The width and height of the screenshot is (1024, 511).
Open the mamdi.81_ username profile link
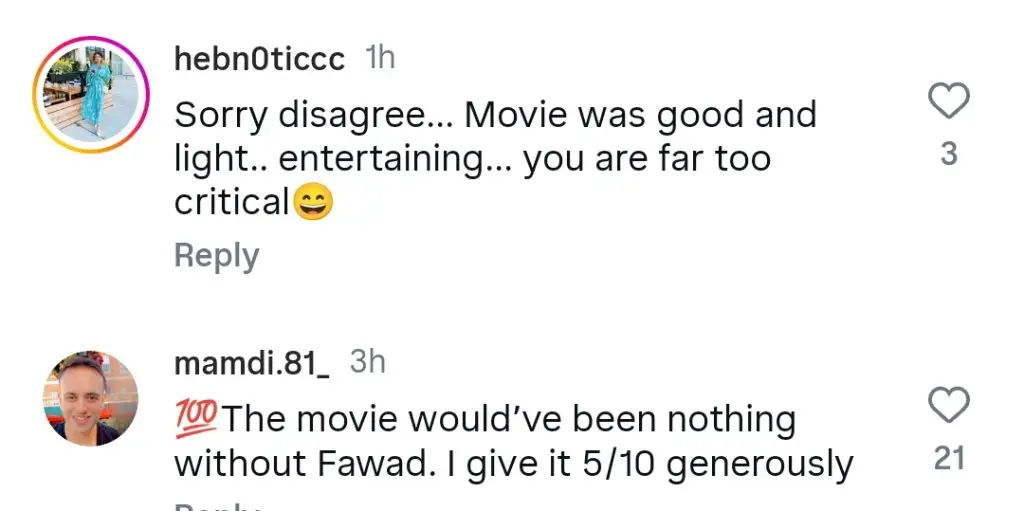pyautogui.click(x=252, y=363)
